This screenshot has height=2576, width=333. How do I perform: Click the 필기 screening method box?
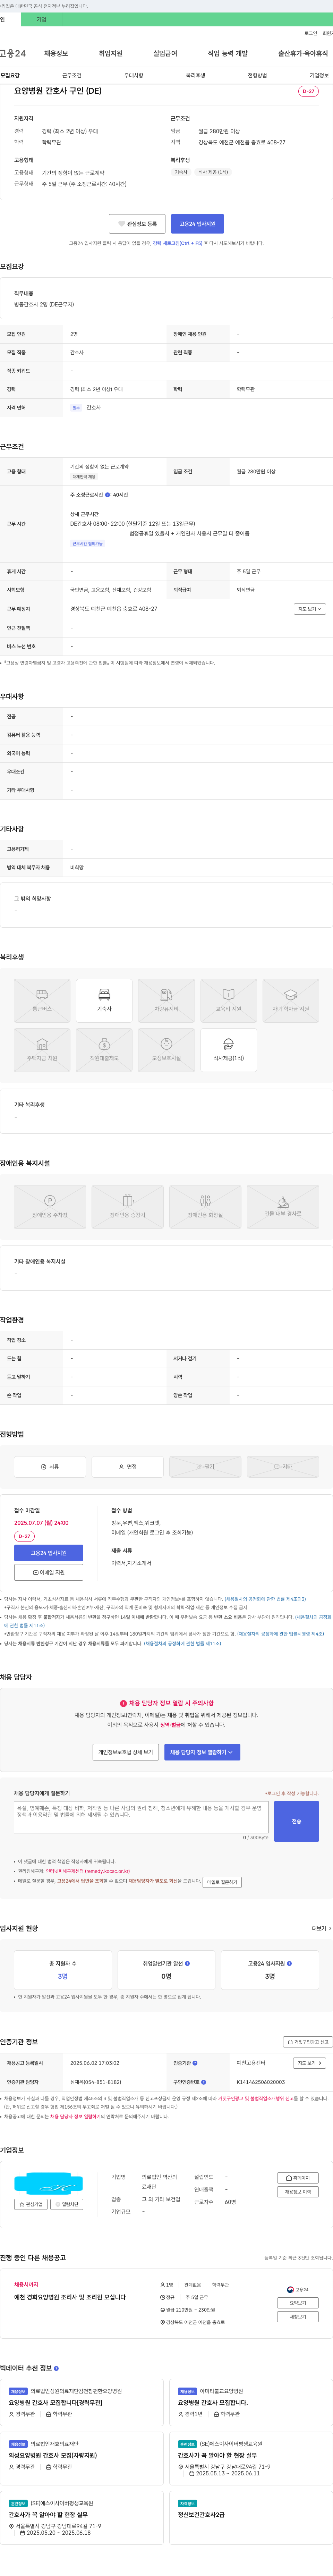[x=205, y=1467]
